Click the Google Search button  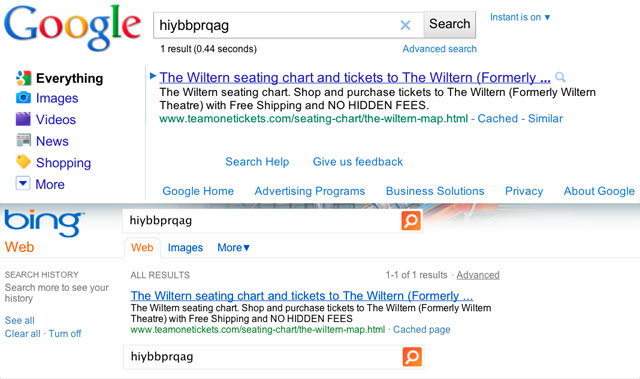(449, 24)
